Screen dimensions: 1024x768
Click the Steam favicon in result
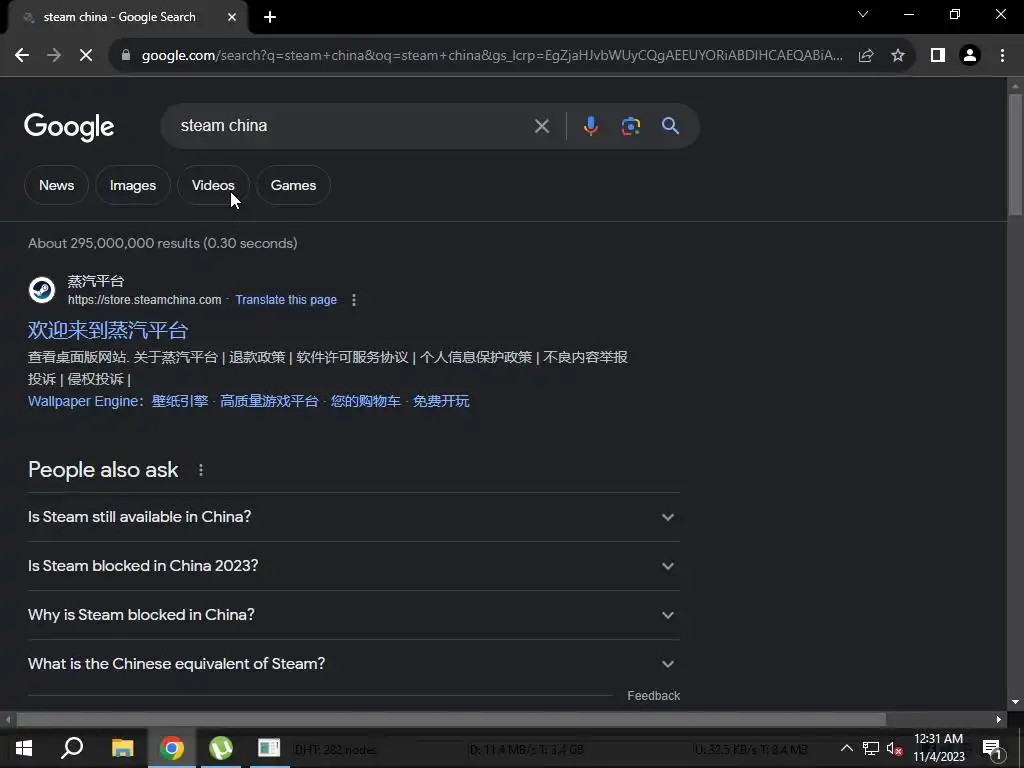[42, 290]
